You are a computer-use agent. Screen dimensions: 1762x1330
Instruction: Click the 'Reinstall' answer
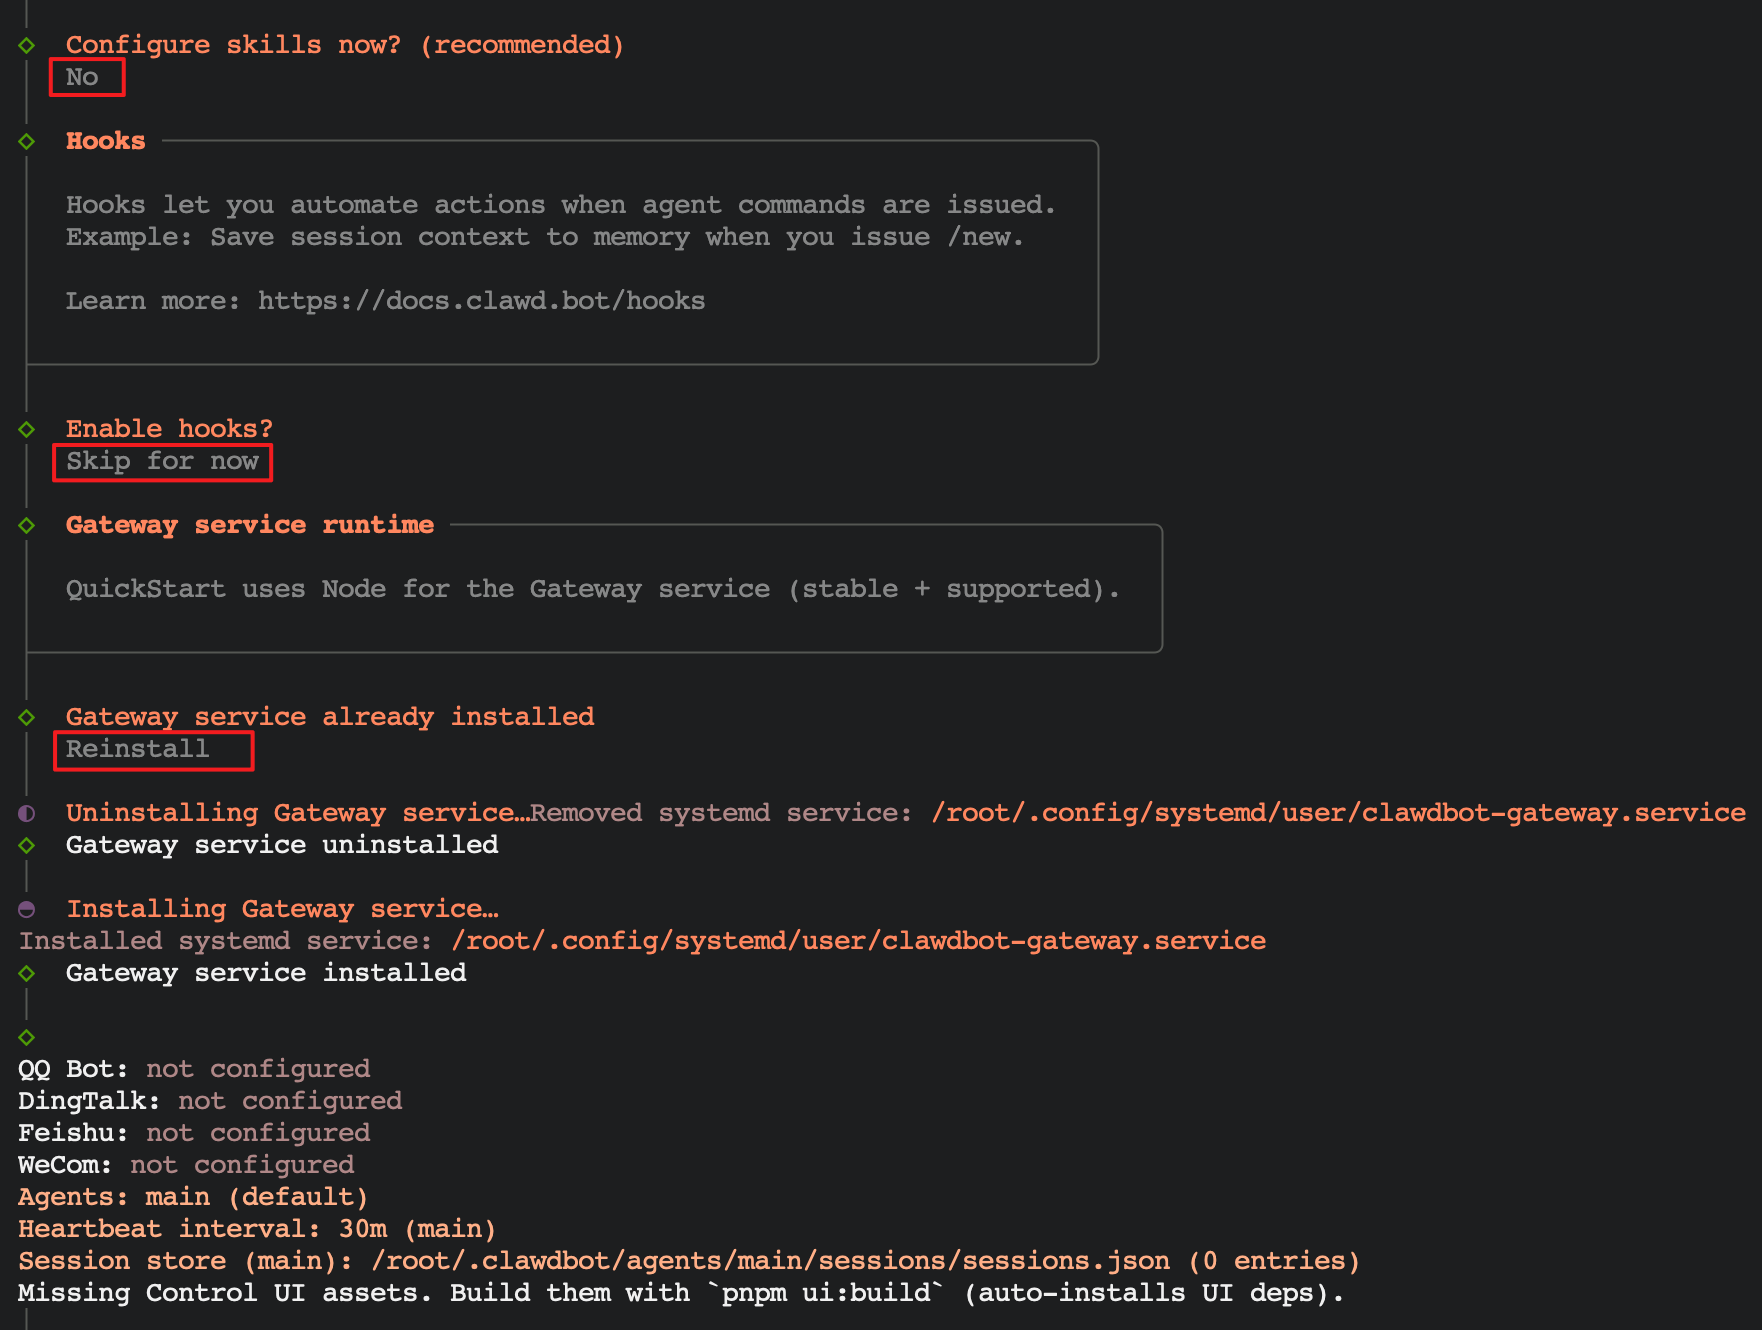138,749
